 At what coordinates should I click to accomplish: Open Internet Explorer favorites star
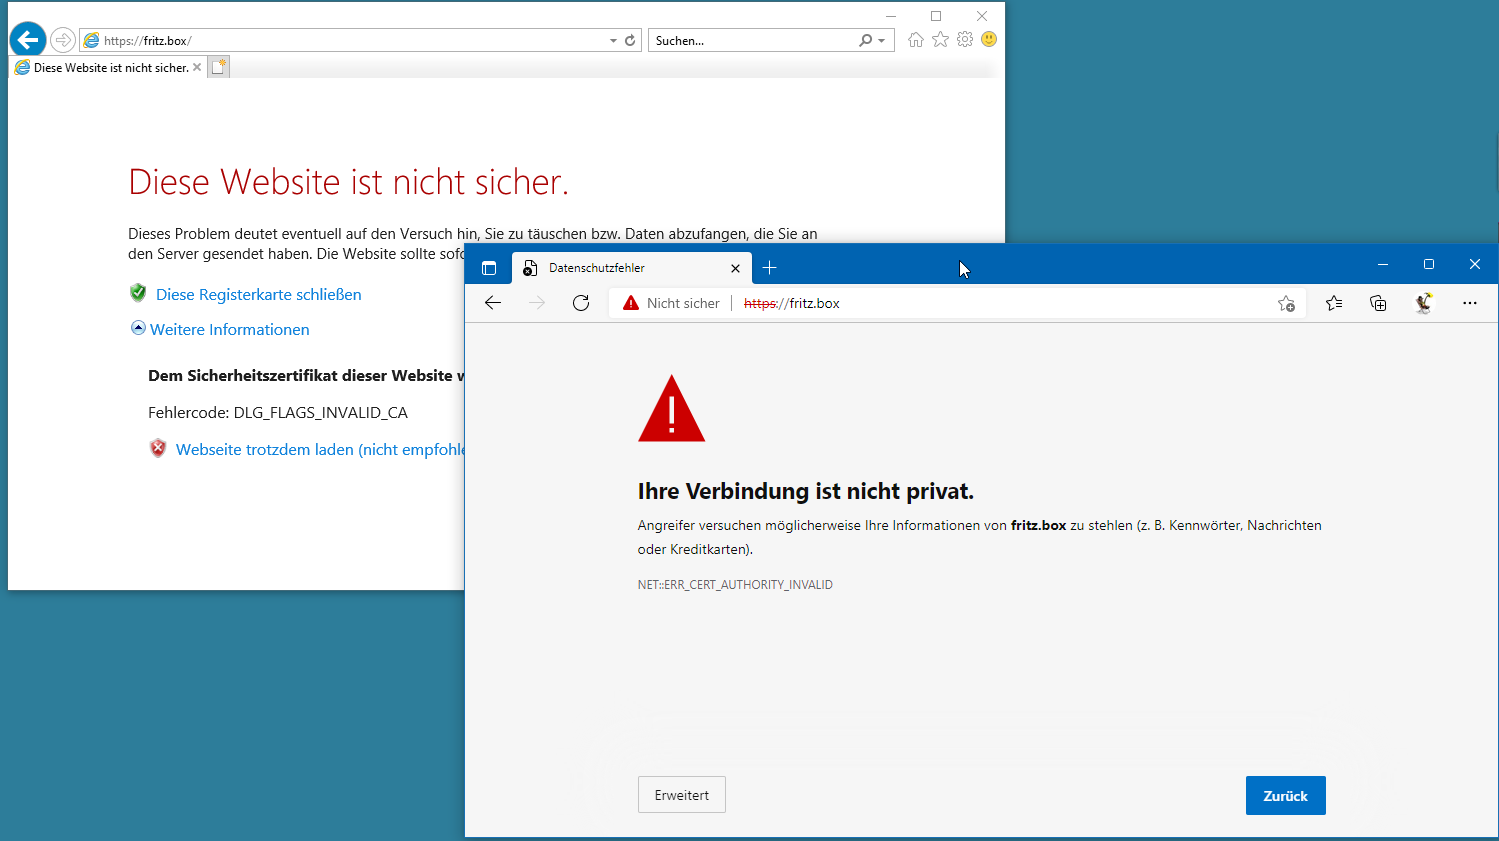940,40
